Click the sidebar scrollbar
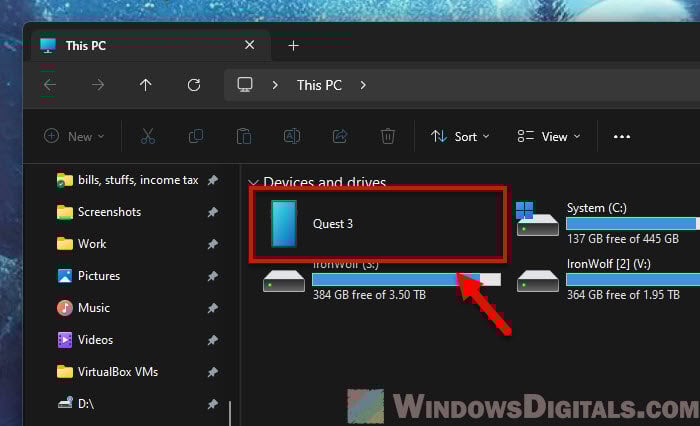The image size is (700, 426). 230,413
